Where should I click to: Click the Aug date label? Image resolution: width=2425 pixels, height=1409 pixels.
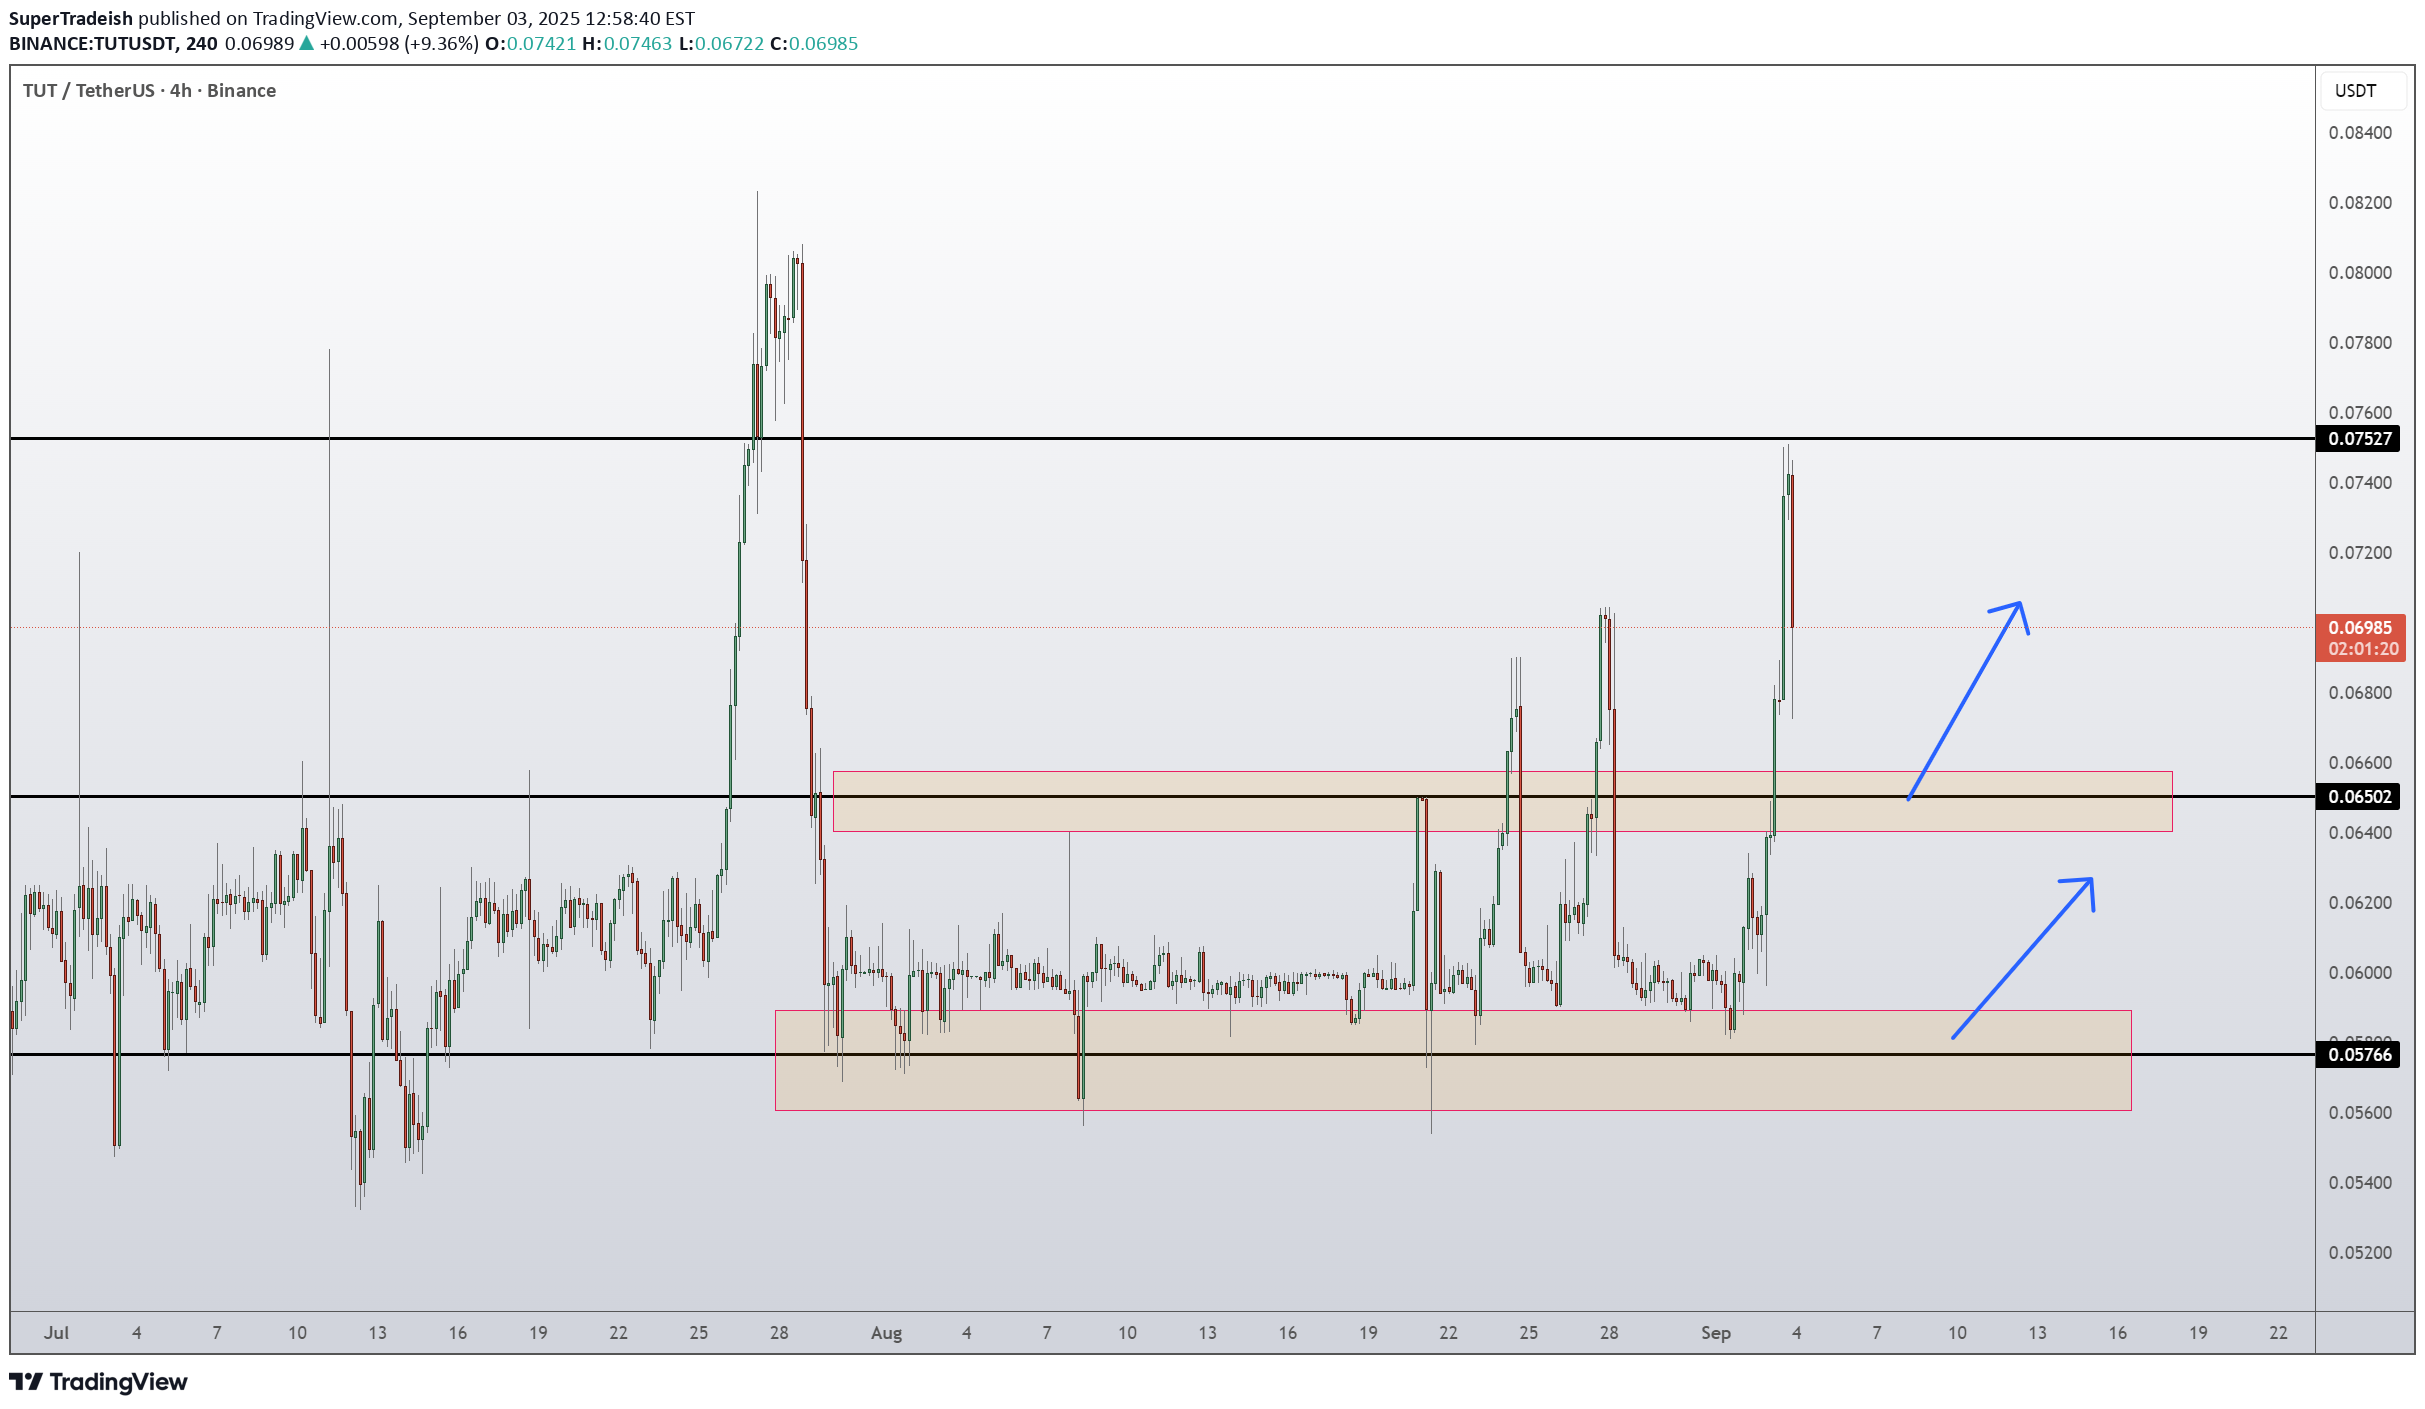pos(886,1332)
